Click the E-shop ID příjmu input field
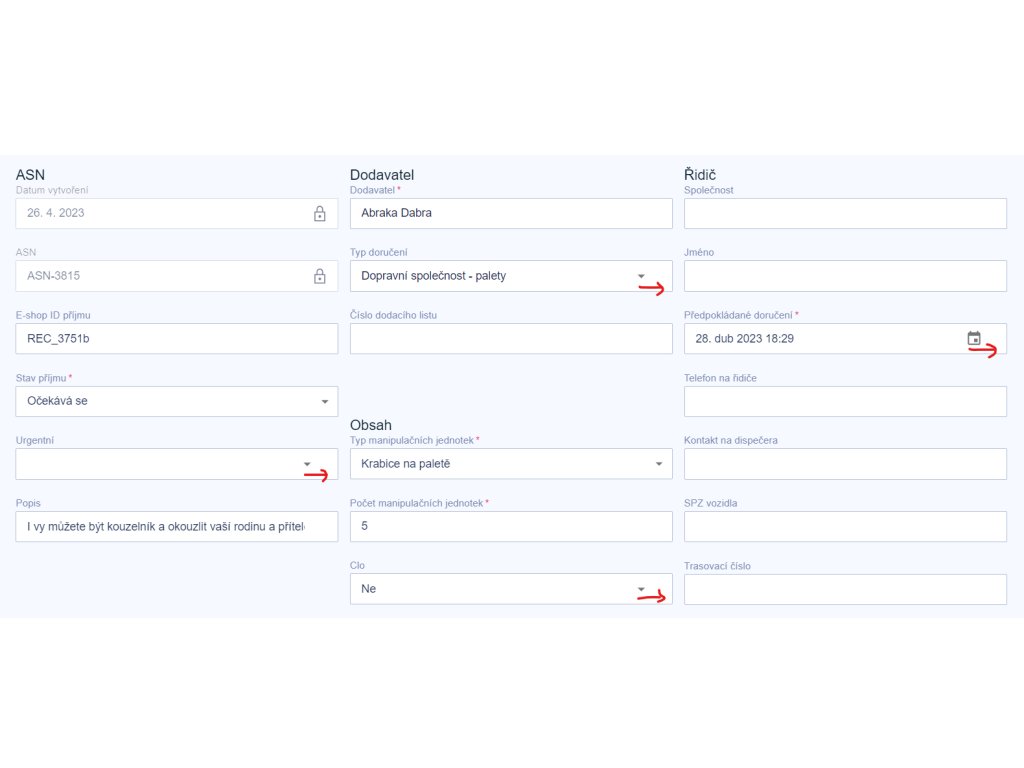Viewport: 1024px width, 768px height. click(x=177, y=339)
